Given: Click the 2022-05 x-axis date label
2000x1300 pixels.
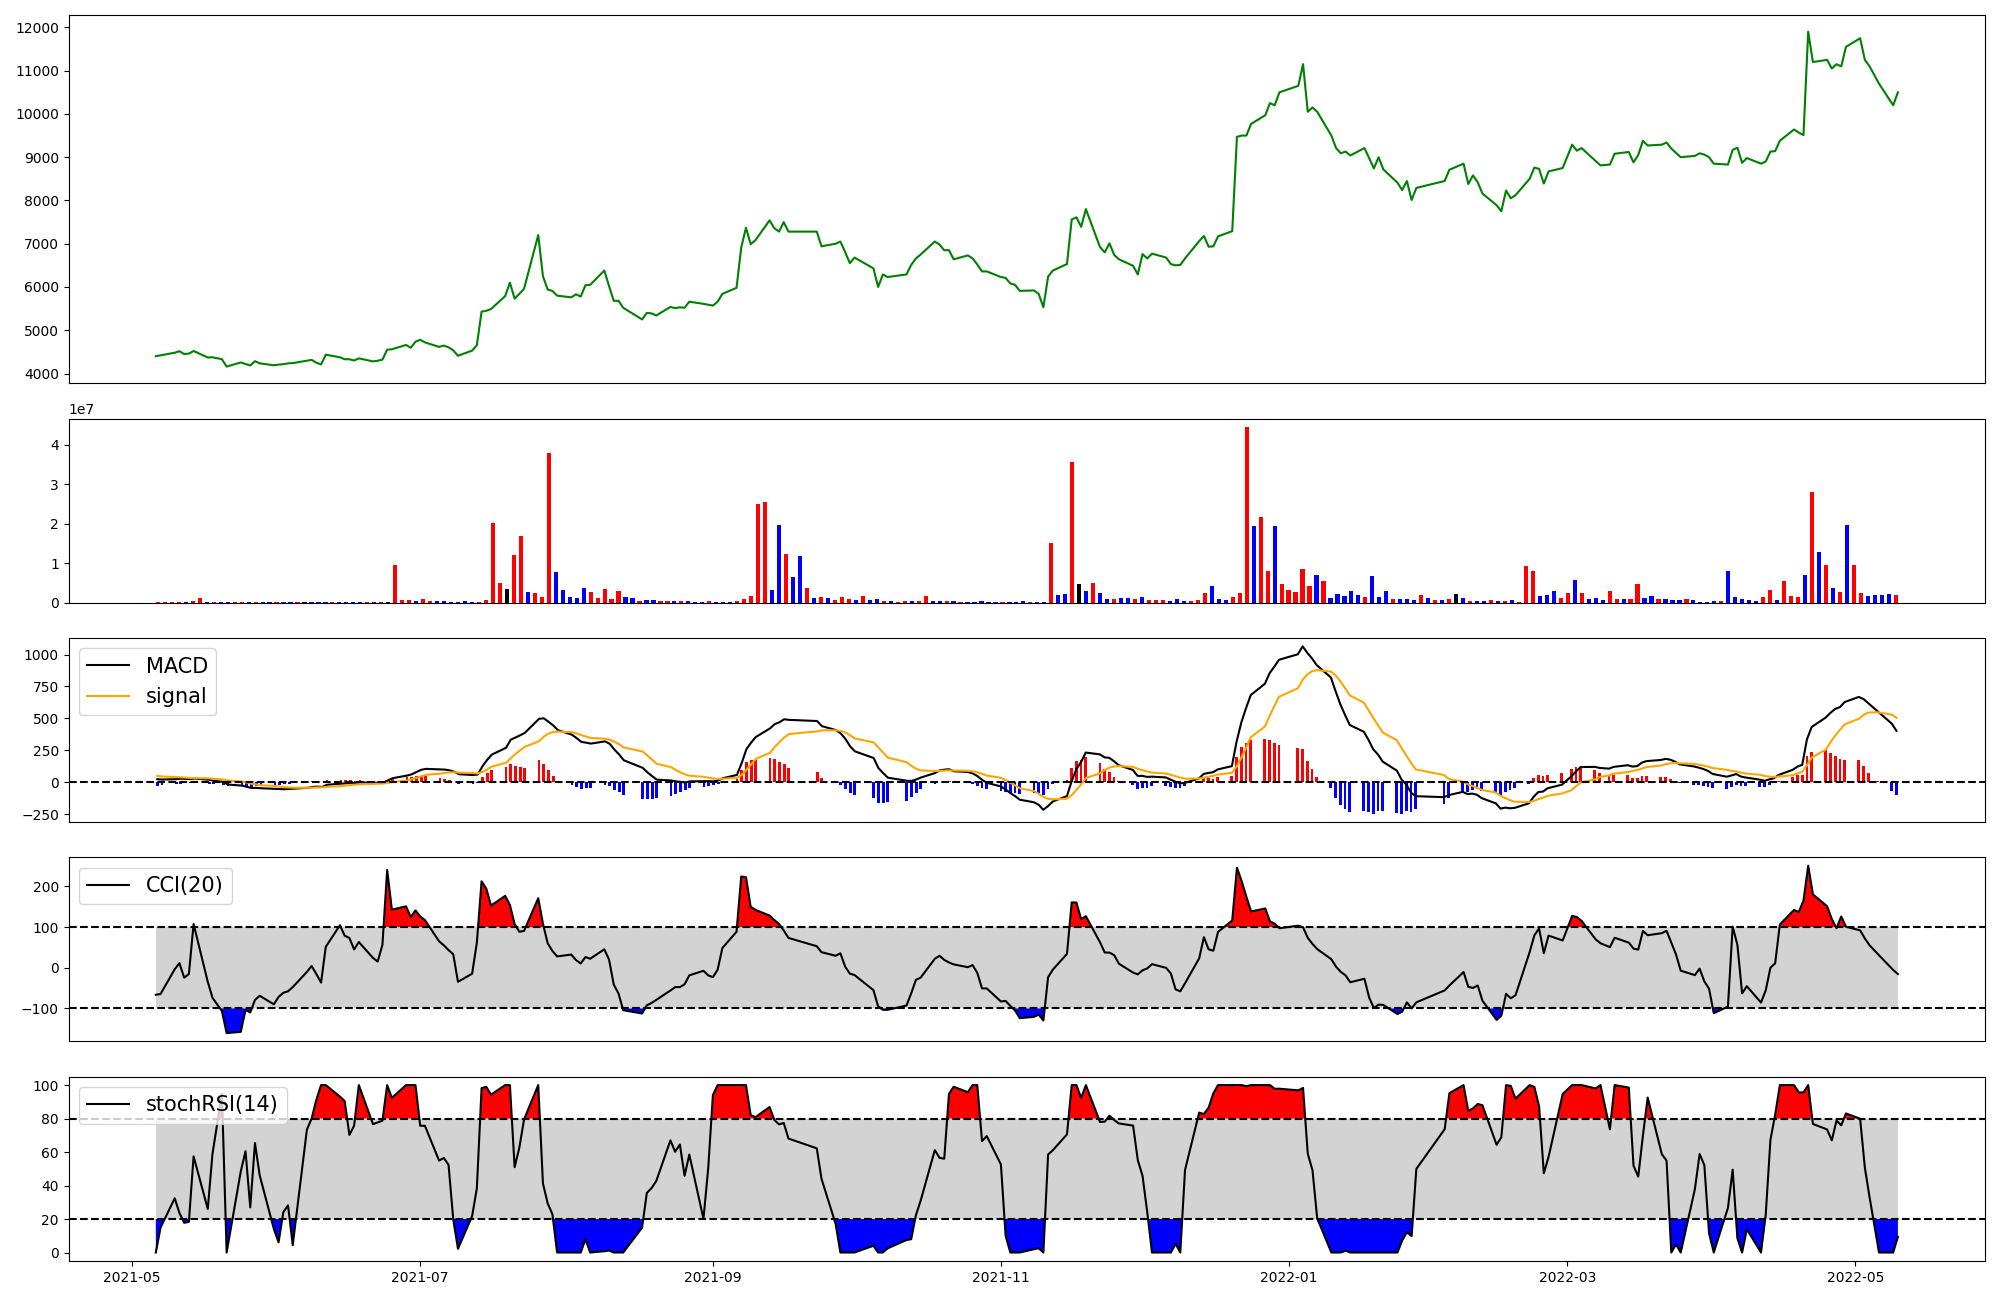Looking at the screenshot, I should tap(1855, 1277).
